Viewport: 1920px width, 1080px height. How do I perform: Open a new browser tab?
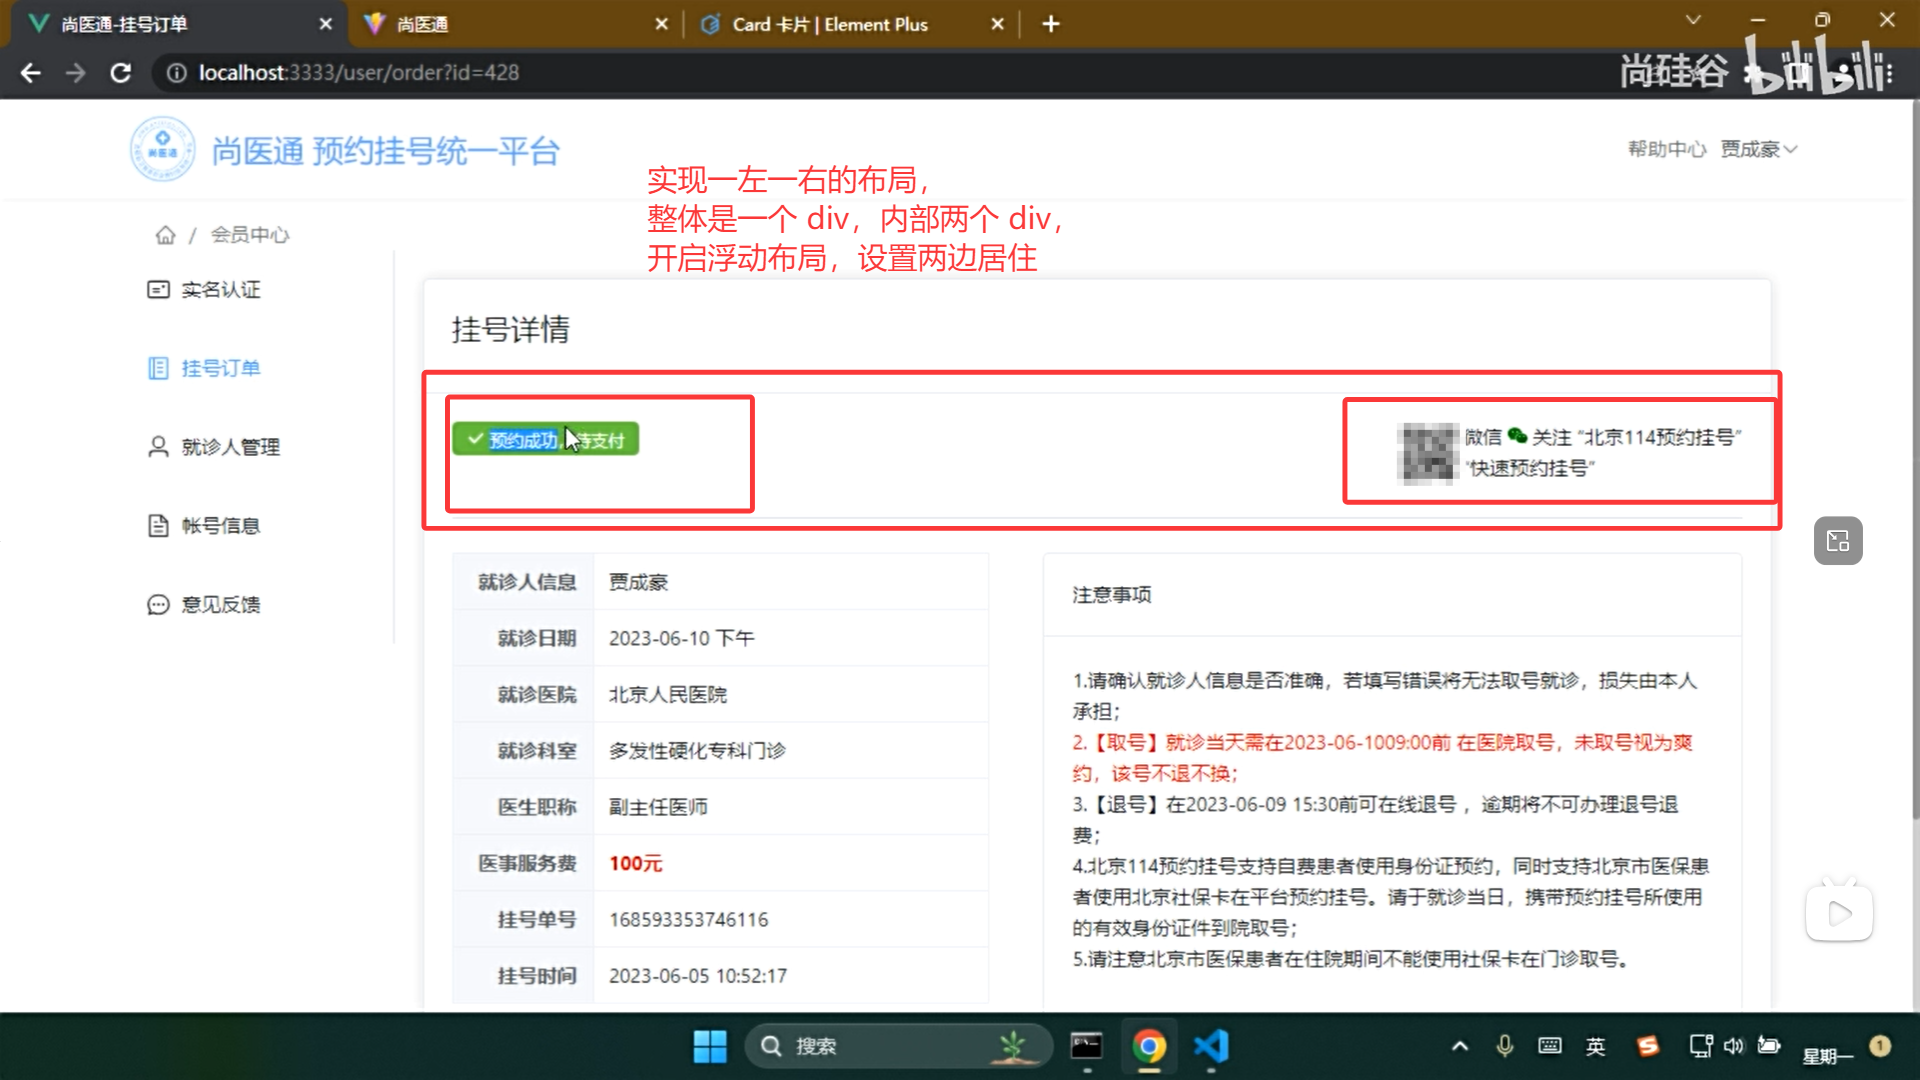pos(1050,24)
